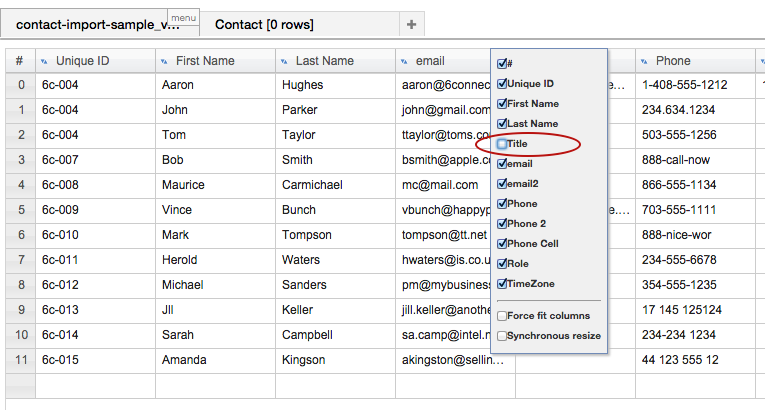Toggle the Force fit columns option

[x=502, y=316]
